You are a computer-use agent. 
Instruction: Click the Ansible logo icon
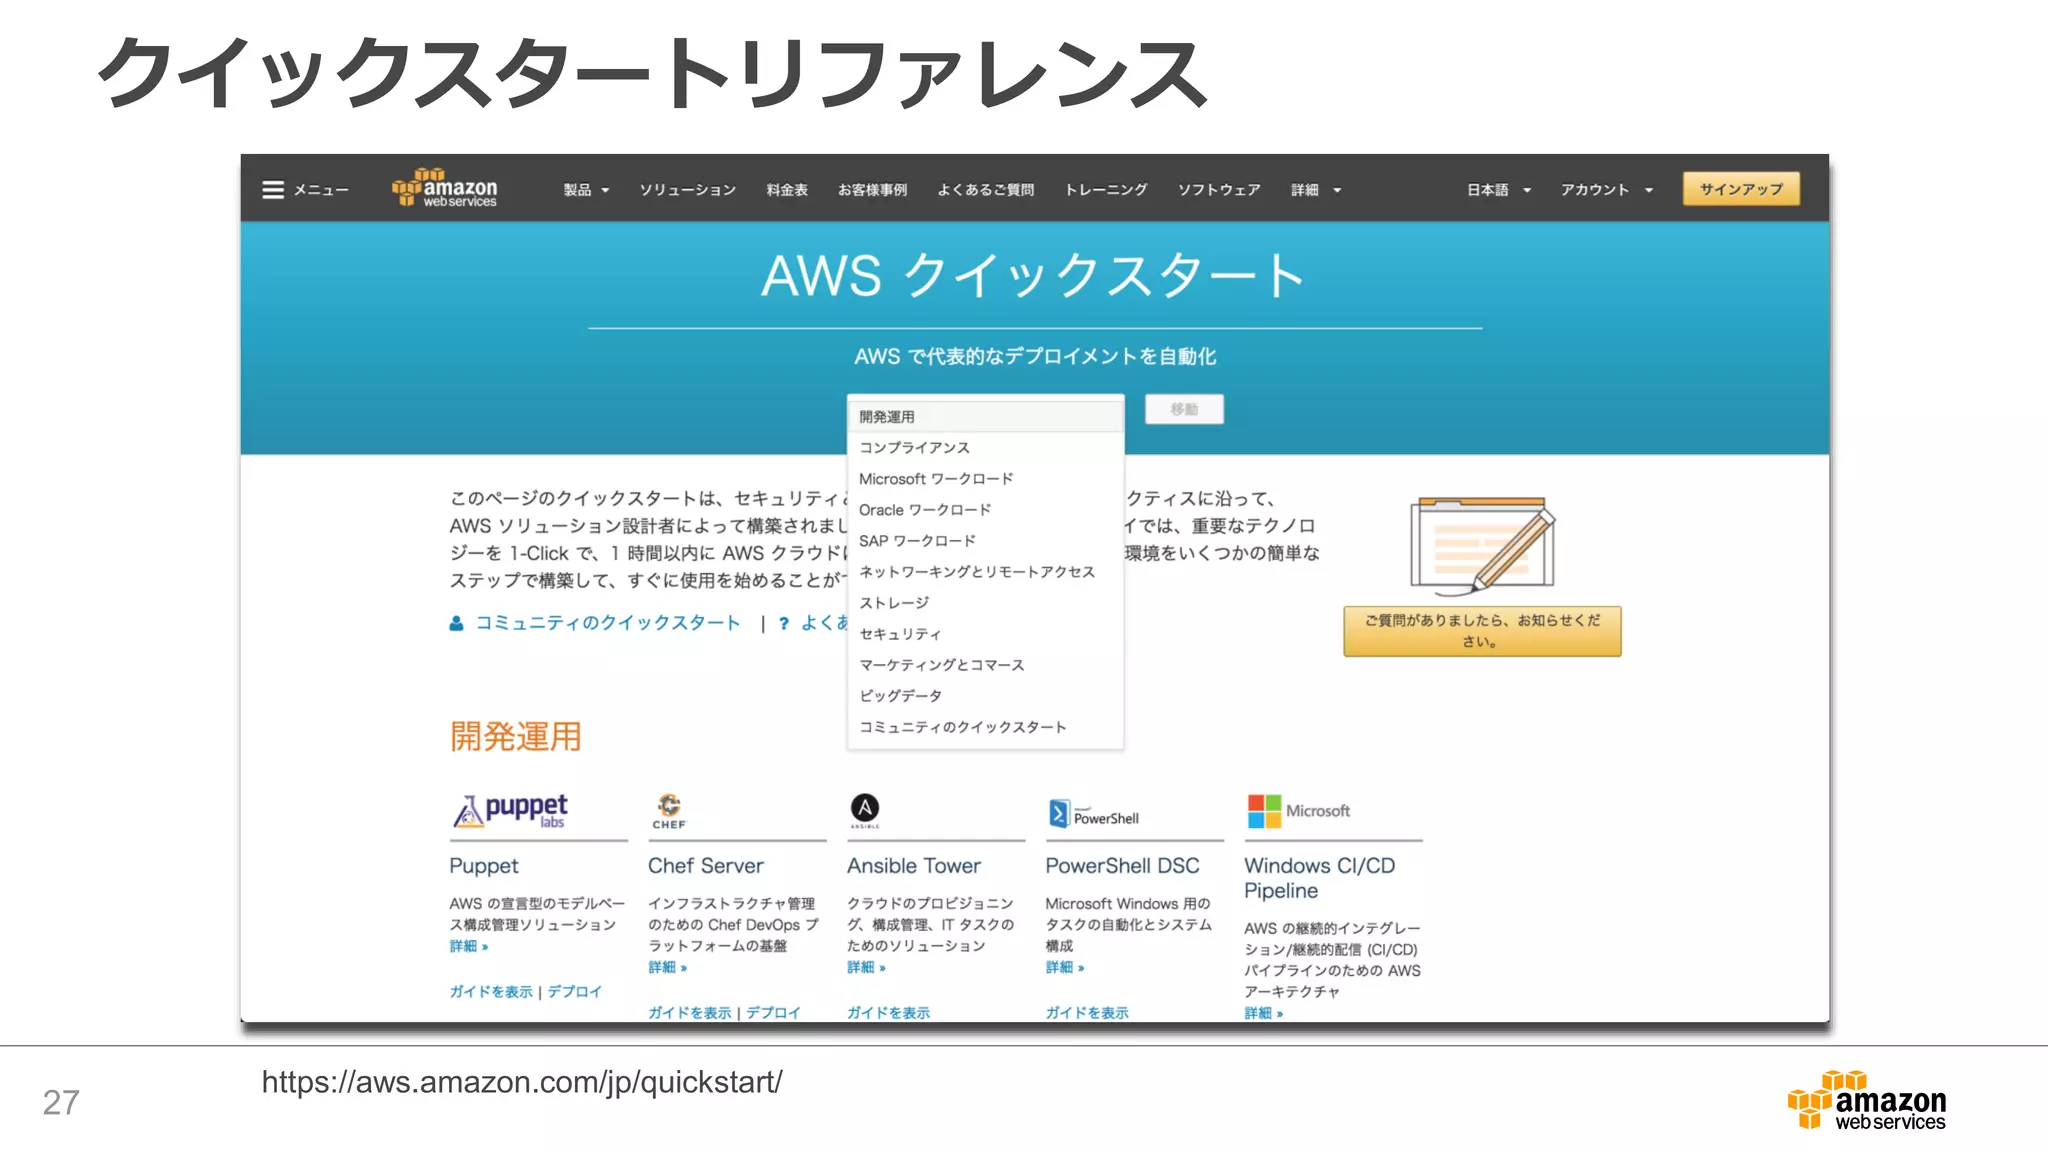[x=865, y=810]
